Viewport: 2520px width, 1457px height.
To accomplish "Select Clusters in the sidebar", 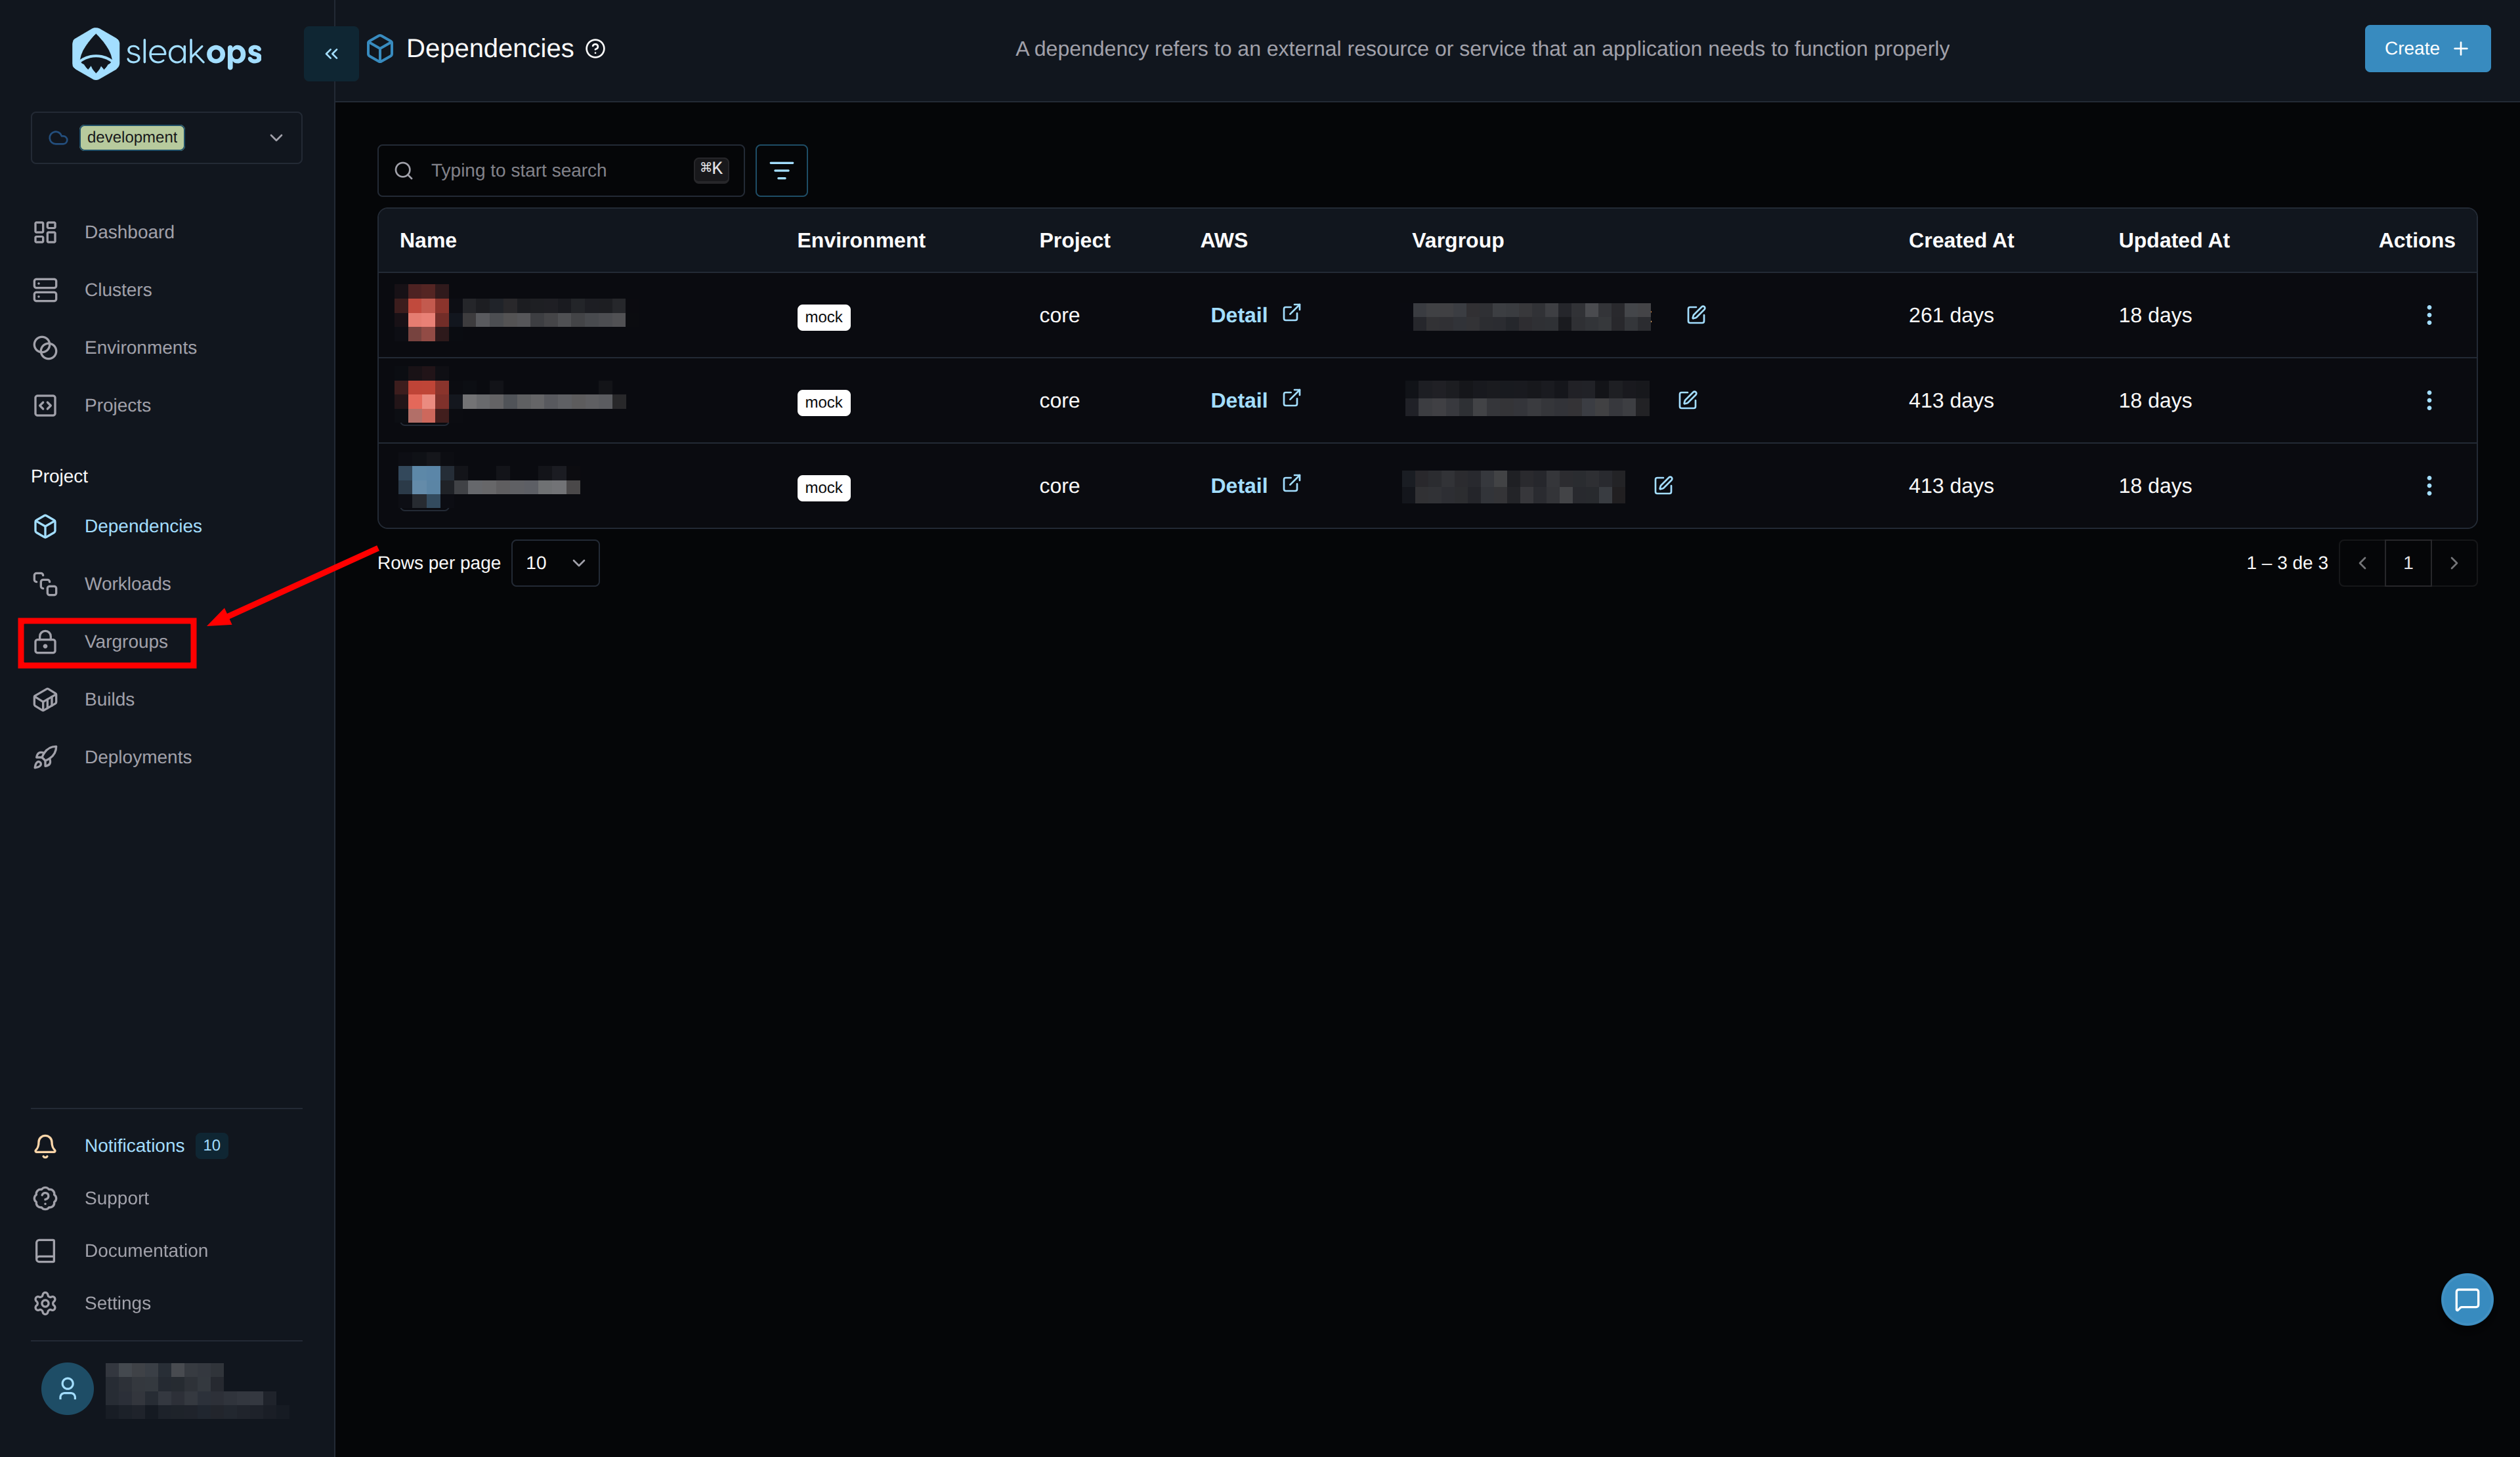I will pos(117,289).
